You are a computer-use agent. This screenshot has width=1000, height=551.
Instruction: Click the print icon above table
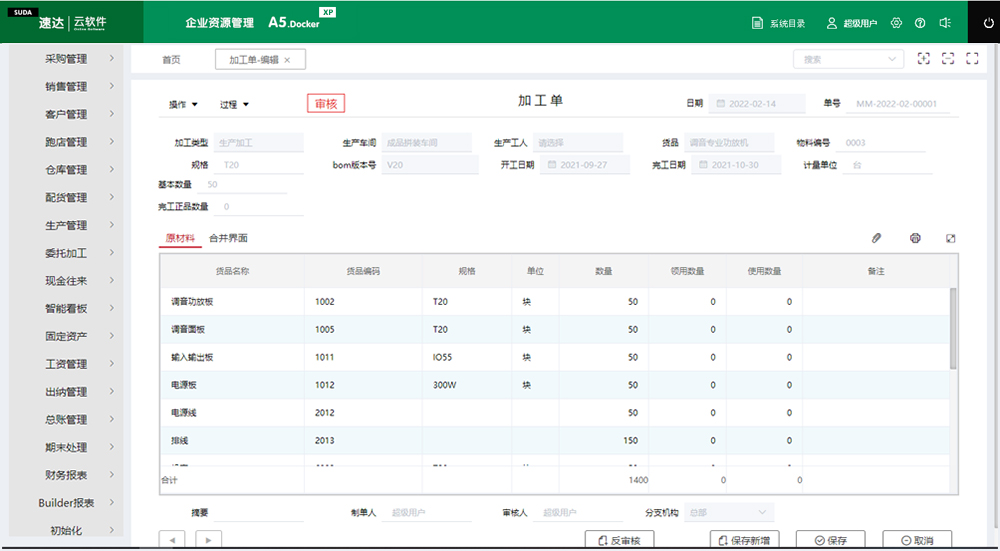915,238
